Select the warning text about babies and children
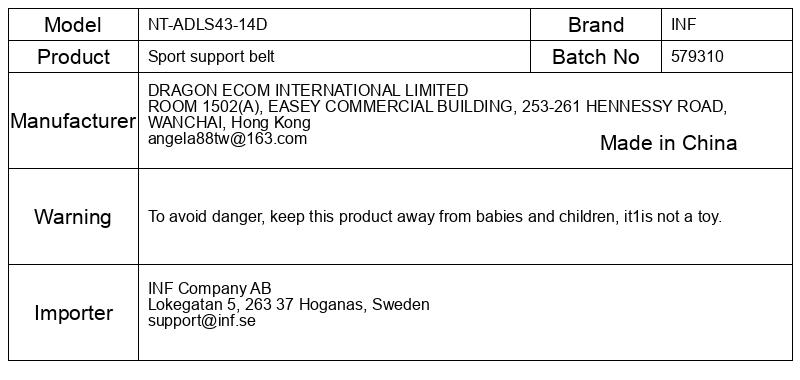Screen dimensions: 800x380 point(435,217)
